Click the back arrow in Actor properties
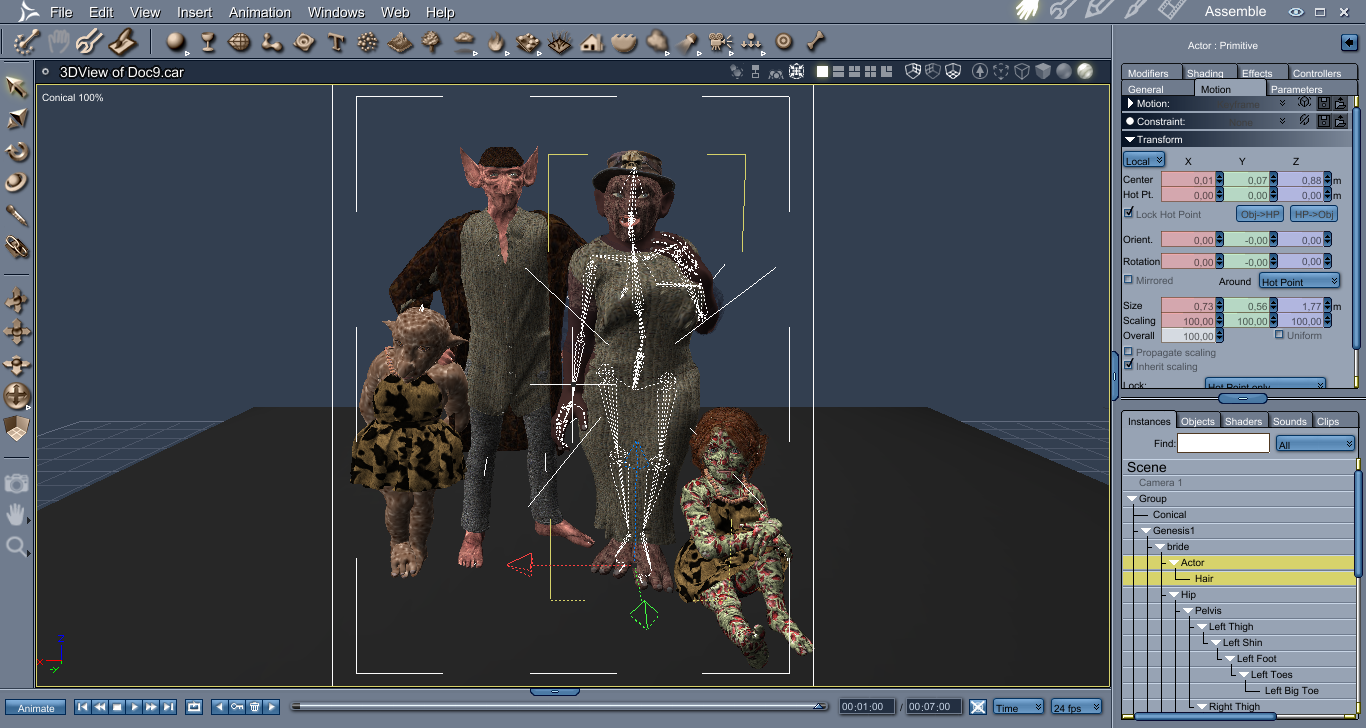 coord(1348,43)
